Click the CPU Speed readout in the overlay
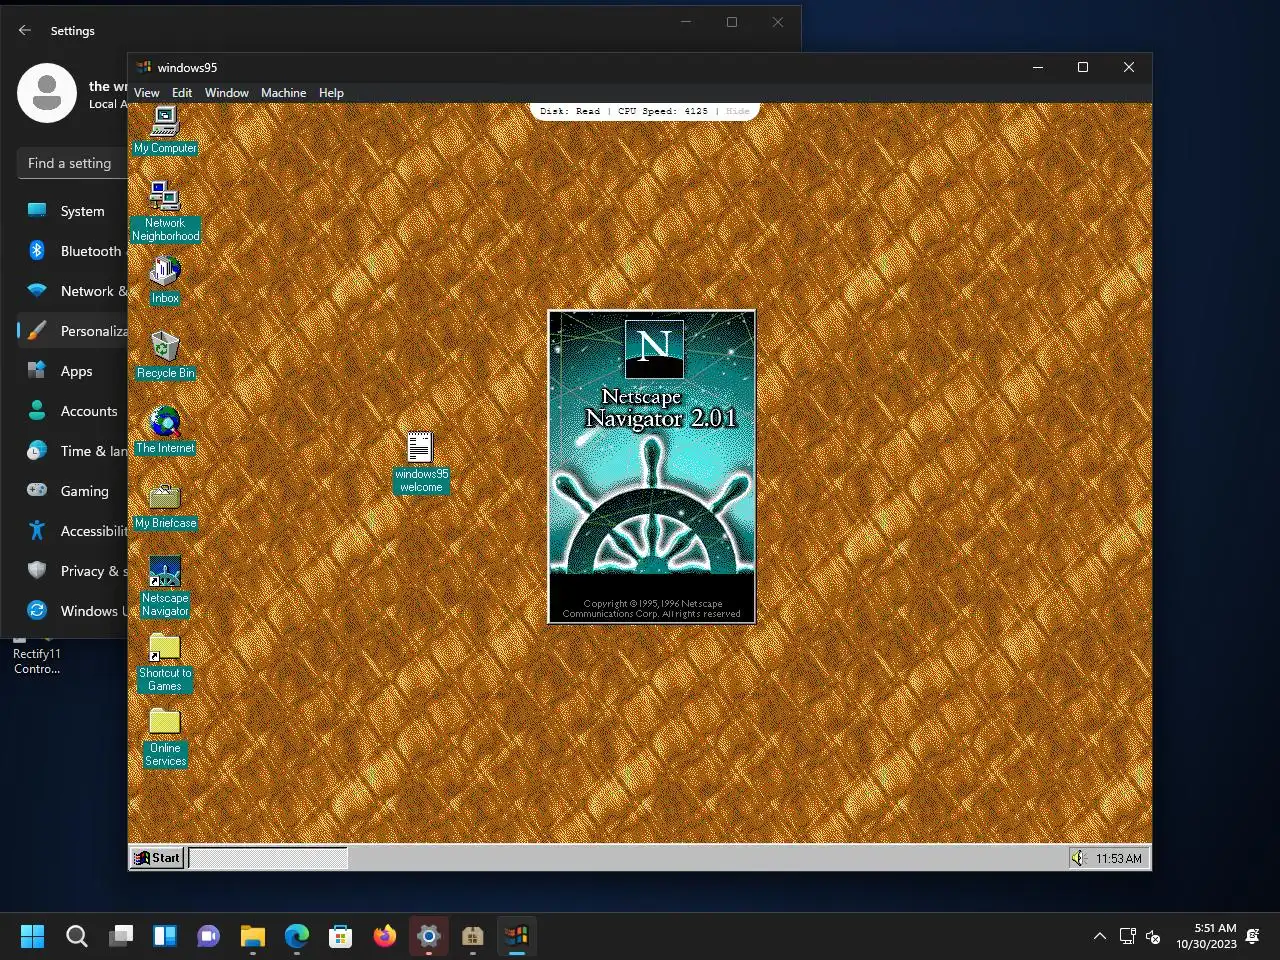The image size is (1280, 960). click(x=663, y=111)
